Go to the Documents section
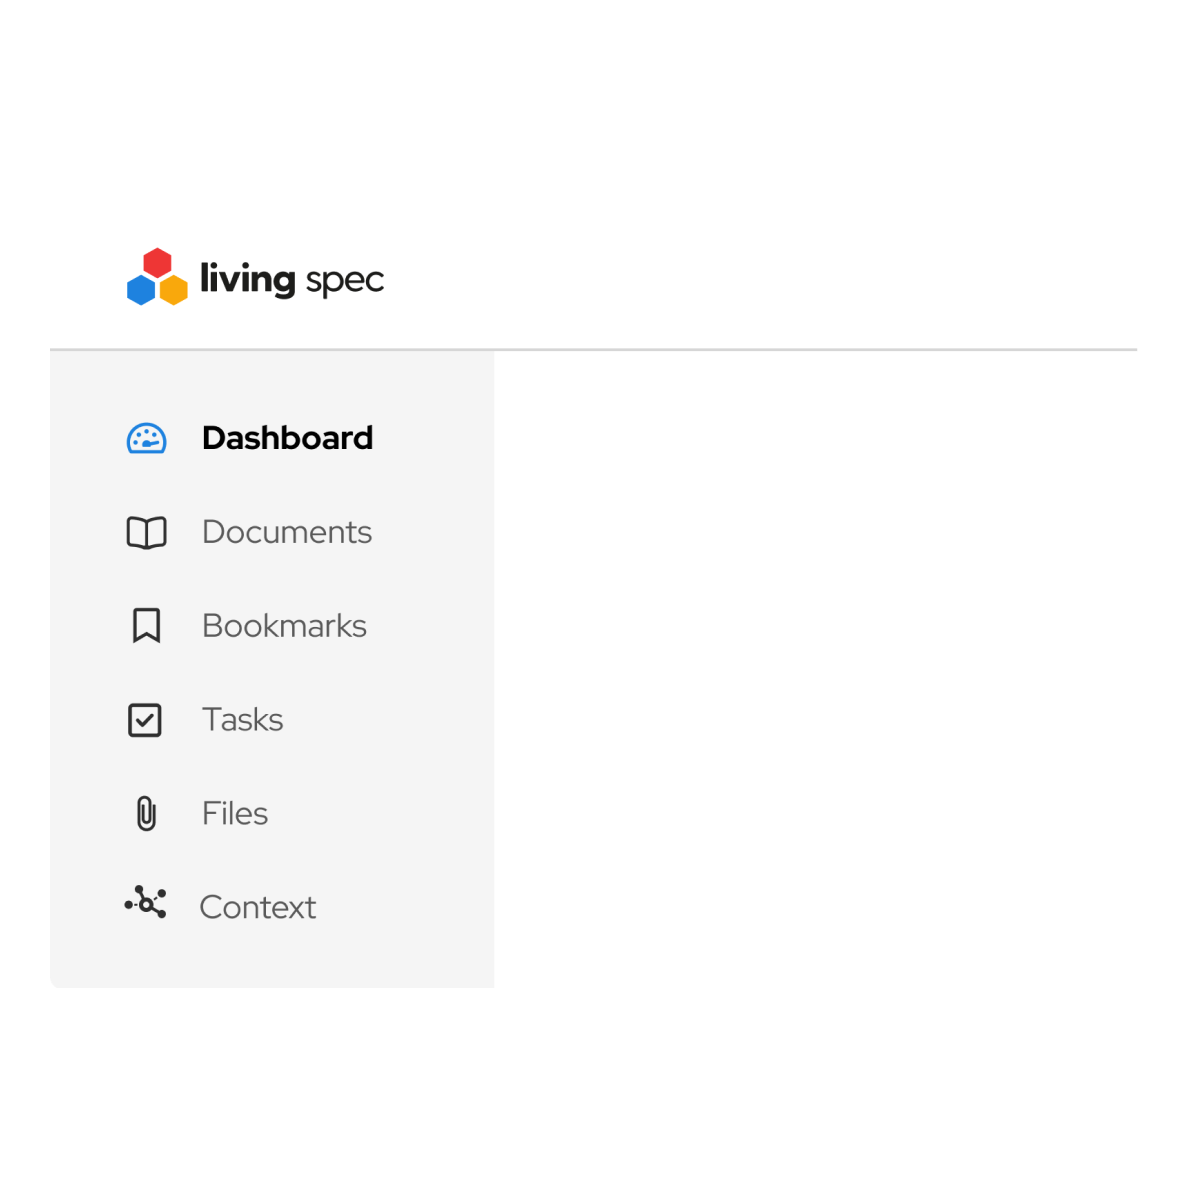Viewport: 1190px width, 1190px height. tap(287, 532)
